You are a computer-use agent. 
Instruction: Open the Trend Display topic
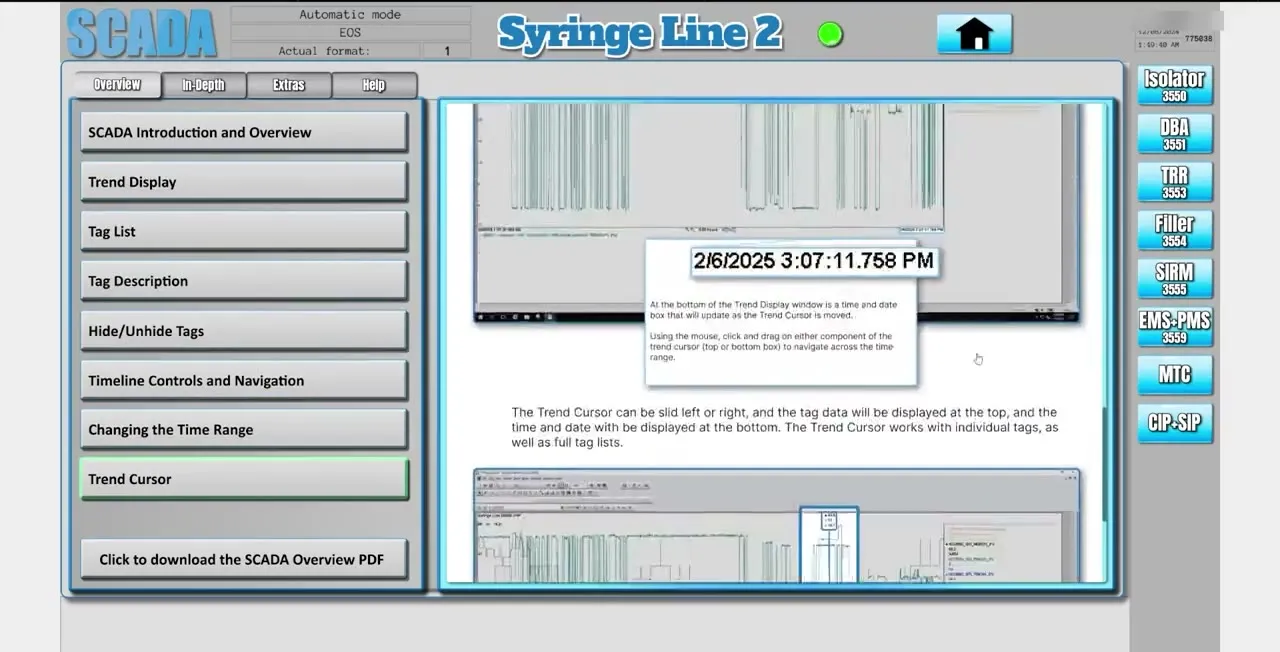pyautogui.click(x=244, y=182)
